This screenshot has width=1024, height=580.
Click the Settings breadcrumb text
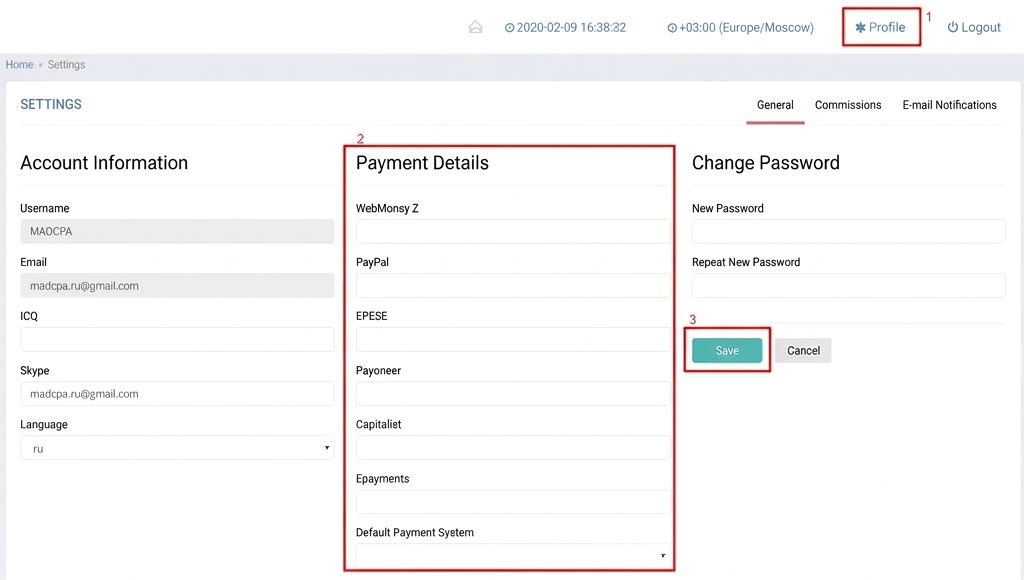(67, 65)
